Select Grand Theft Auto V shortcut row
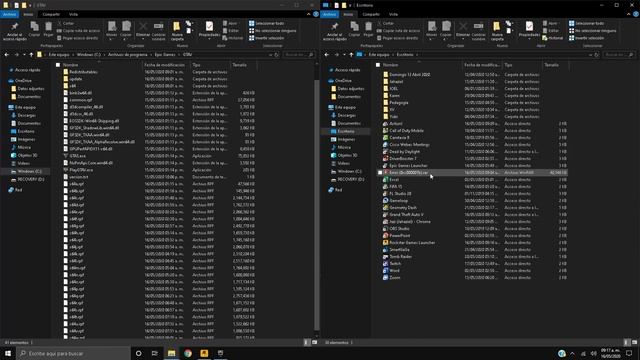640x360 pixels. click(x=471, y=215)
